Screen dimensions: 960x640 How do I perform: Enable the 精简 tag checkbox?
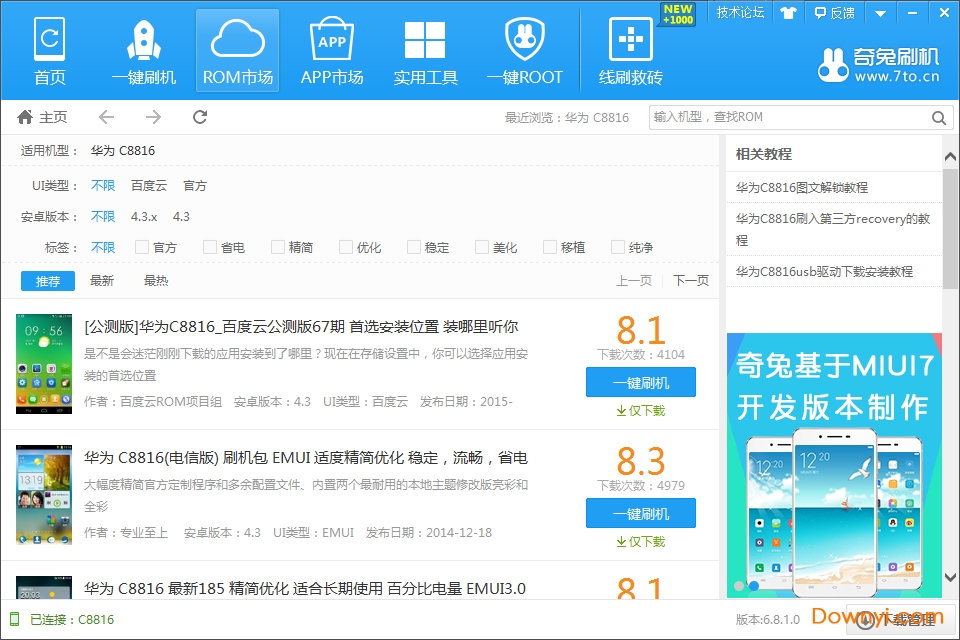(x=278, y=247)
